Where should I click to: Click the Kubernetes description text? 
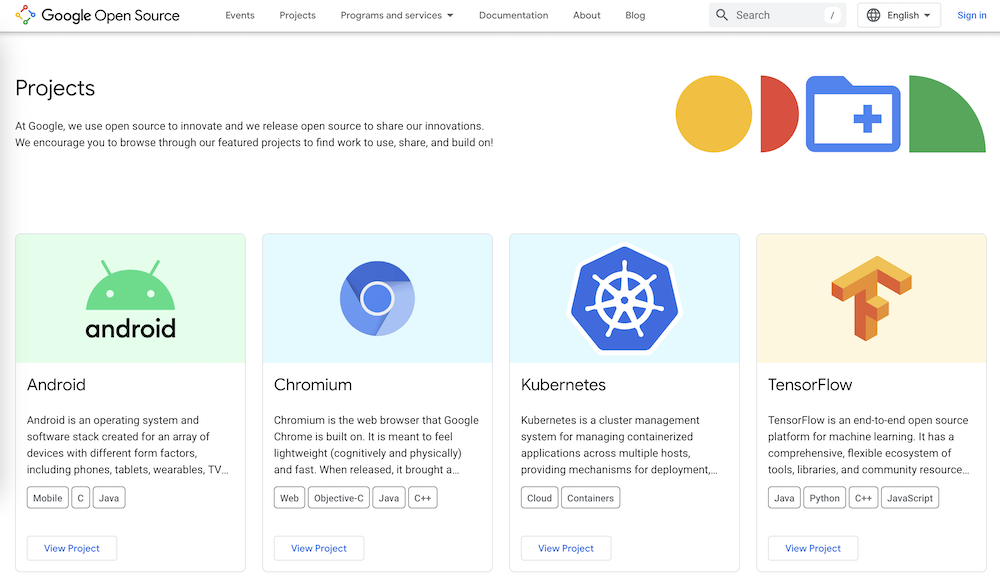pos(619,445)
